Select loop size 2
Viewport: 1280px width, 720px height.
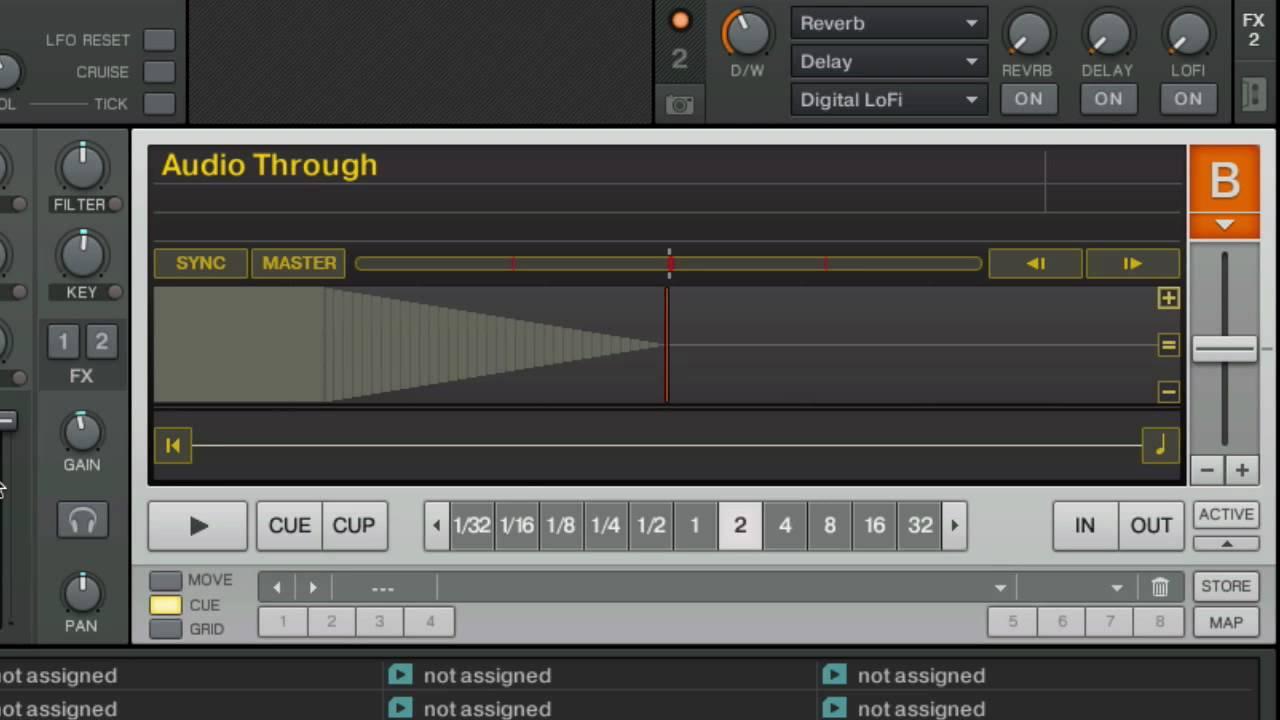tap(740, 526)
